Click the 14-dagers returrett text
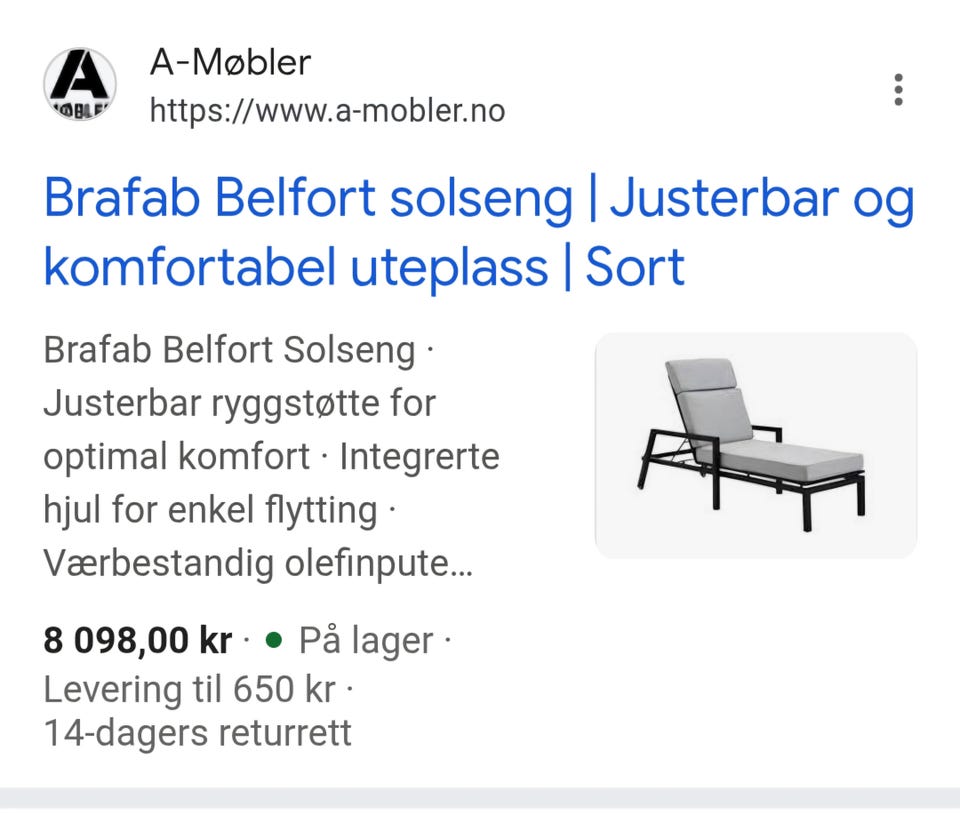Screen dimensions: 960x815 (x=196, y=733)
